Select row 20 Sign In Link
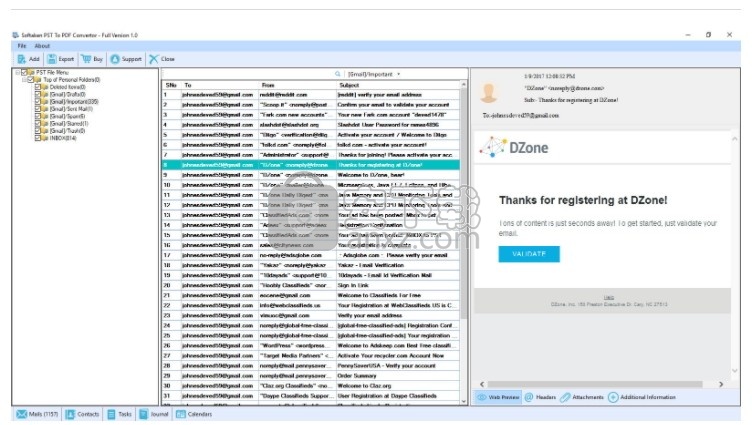 point(311,285)
